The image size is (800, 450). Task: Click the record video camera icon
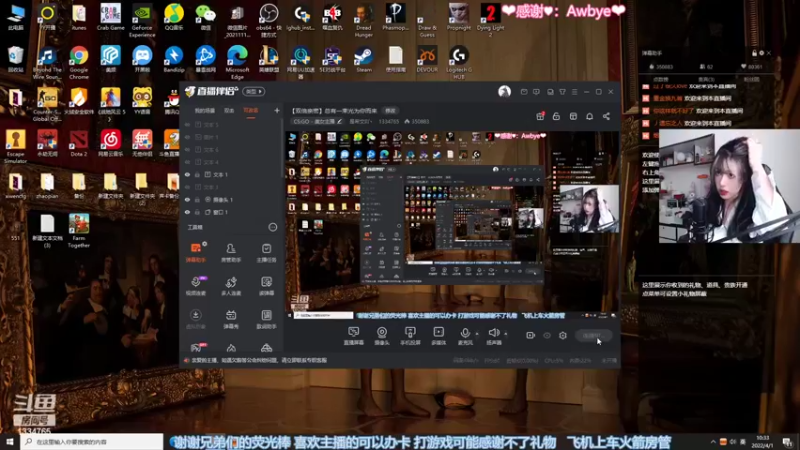(531, 335)
